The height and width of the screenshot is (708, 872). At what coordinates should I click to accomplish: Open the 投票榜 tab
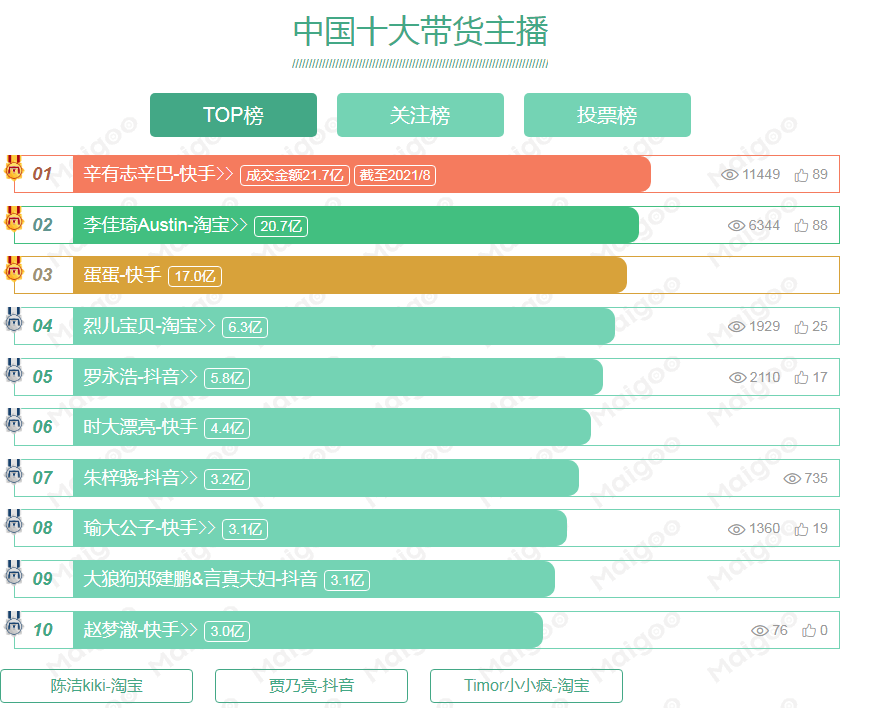tap(607, 115)
